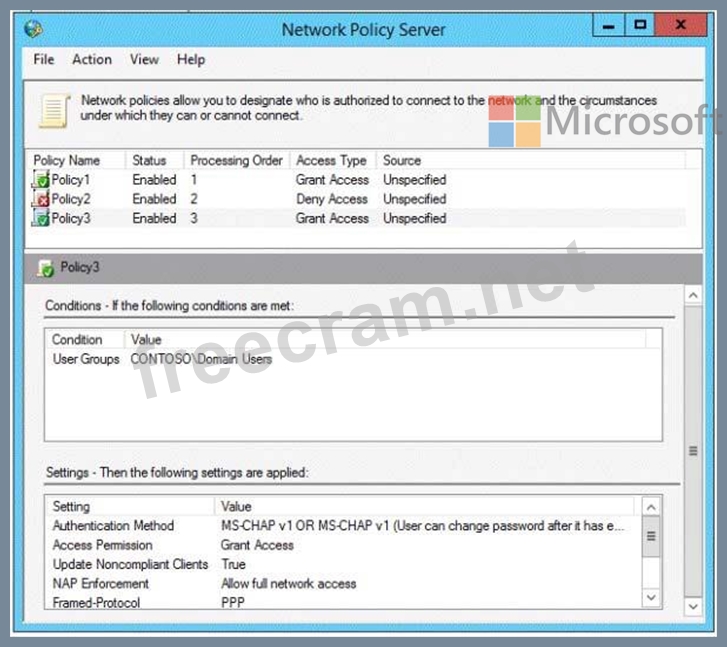Select the Access Permission setting row
This screenshot has width=727, height=647.
coord(343,545)
